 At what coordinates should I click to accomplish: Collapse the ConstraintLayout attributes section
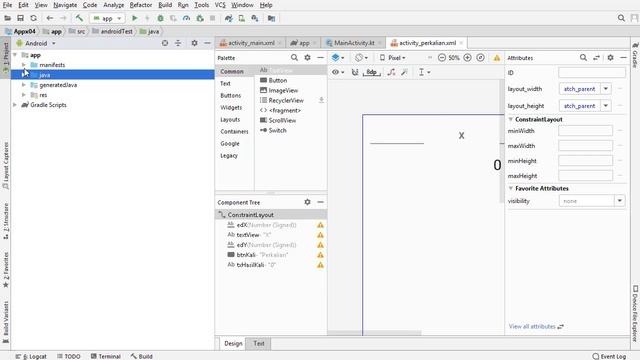(x=511, y=120)
